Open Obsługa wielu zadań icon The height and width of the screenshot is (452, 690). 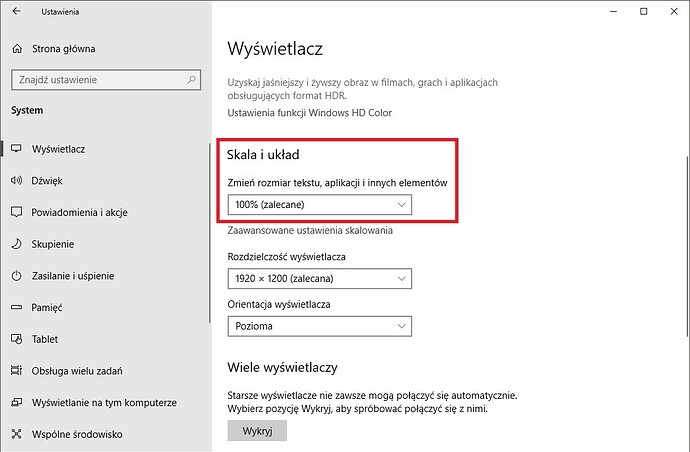click(16, 371)
